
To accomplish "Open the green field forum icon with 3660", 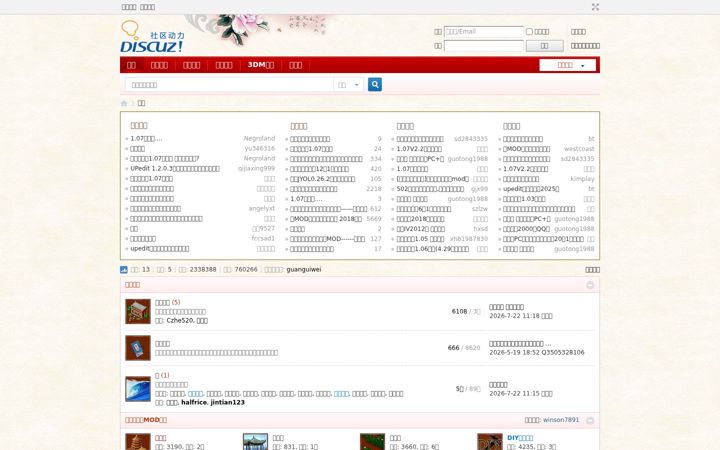I will (x=372, y=442).
